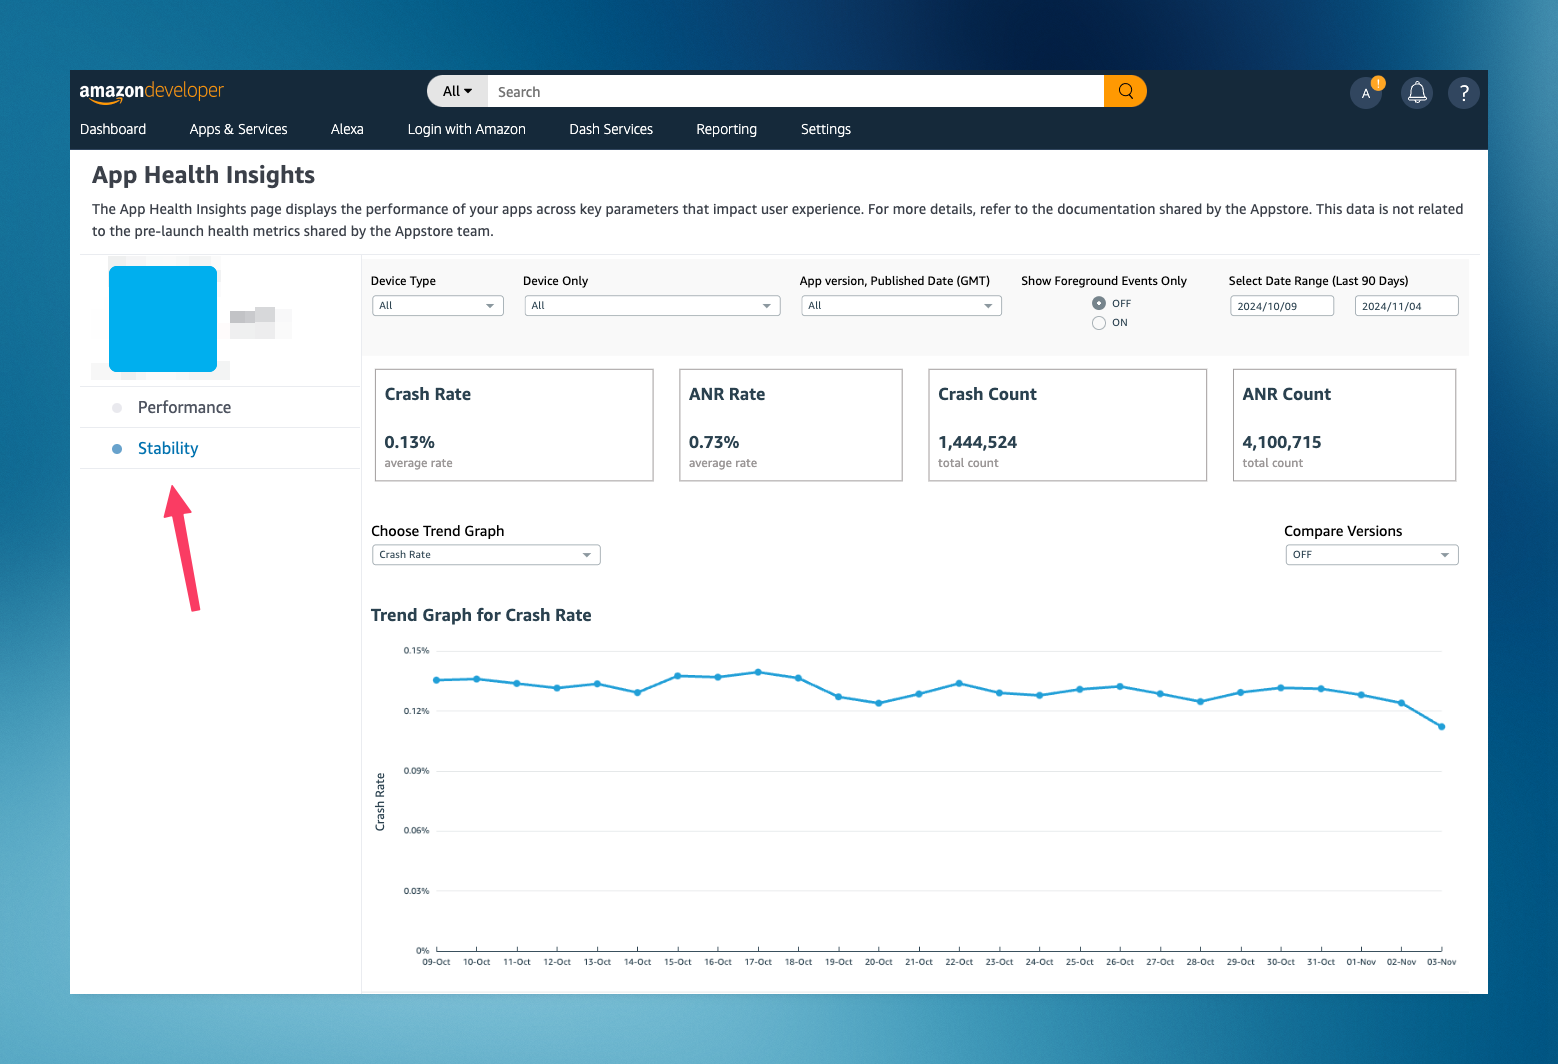Select the blue app icon thumbnail
The width and height of the screenshot is (1558, 1064).
pos(162,318)
